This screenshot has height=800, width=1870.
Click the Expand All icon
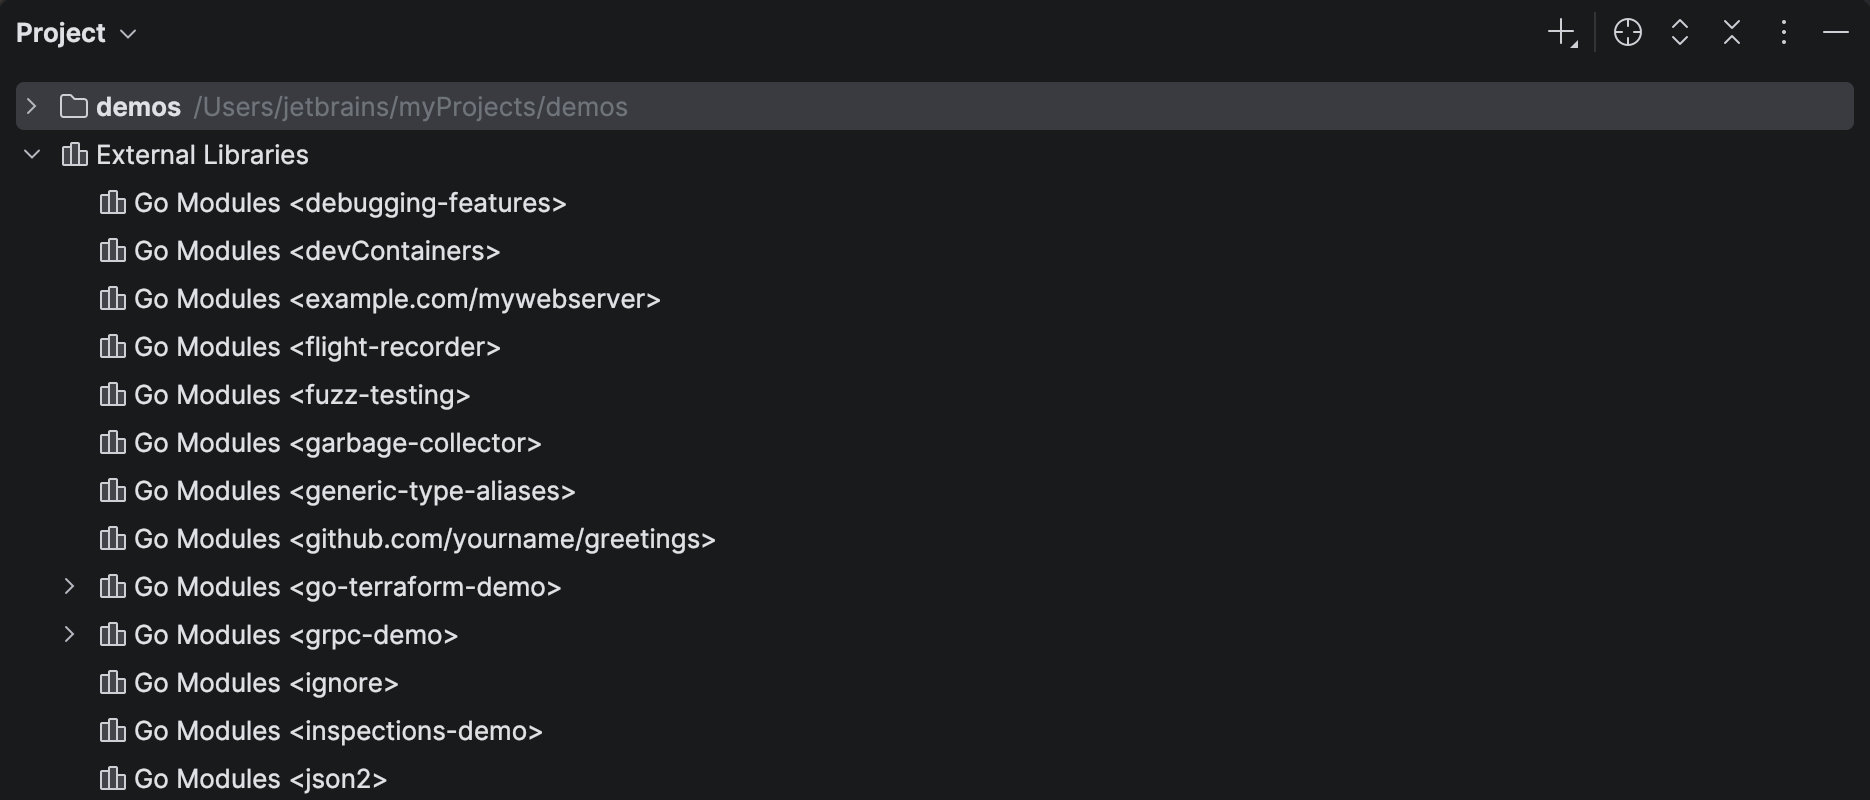point(1680,33)
